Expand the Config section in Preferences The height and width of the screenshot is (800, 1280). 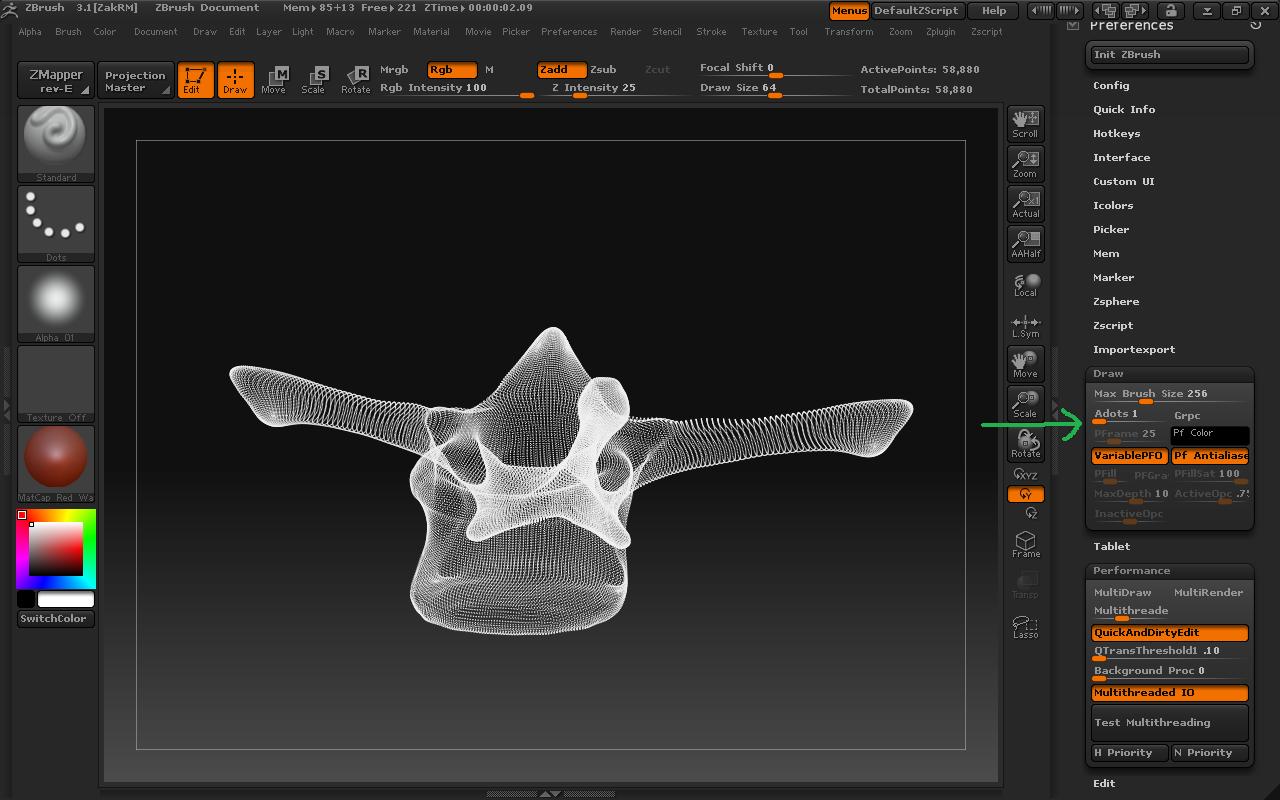[1113, 85]
